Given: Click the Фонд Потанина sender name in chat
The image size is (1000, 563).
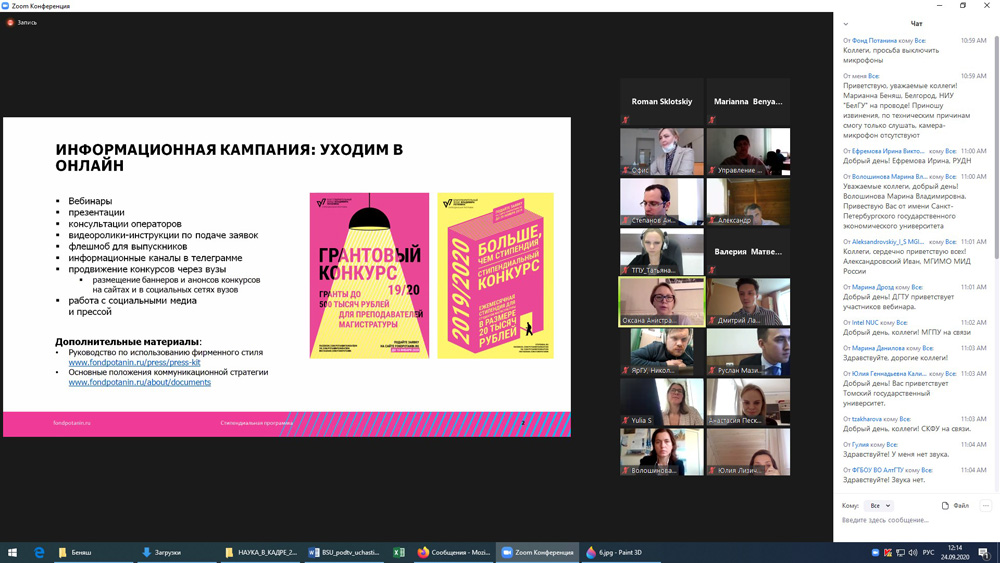Looking at the screenshot, I should (x=874, y=41).
